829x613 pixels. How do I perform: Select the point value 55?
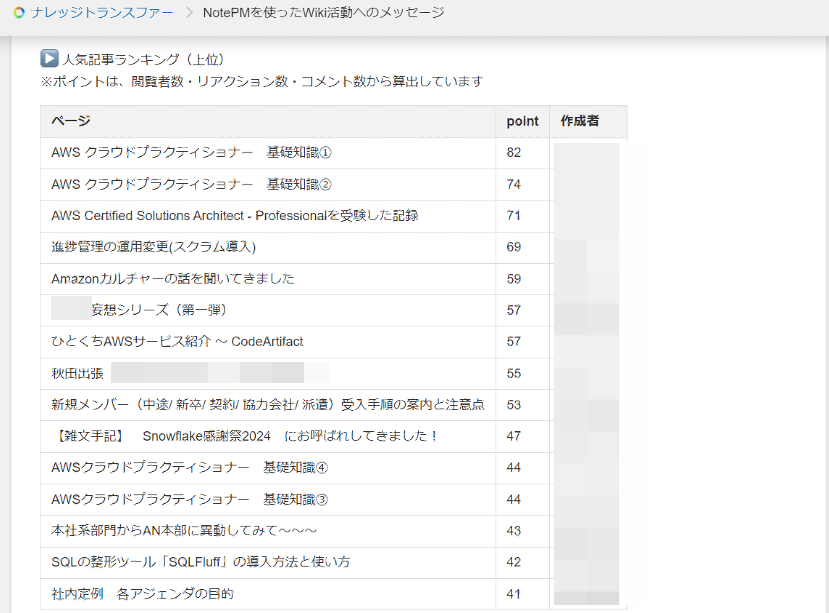point(514,373)
